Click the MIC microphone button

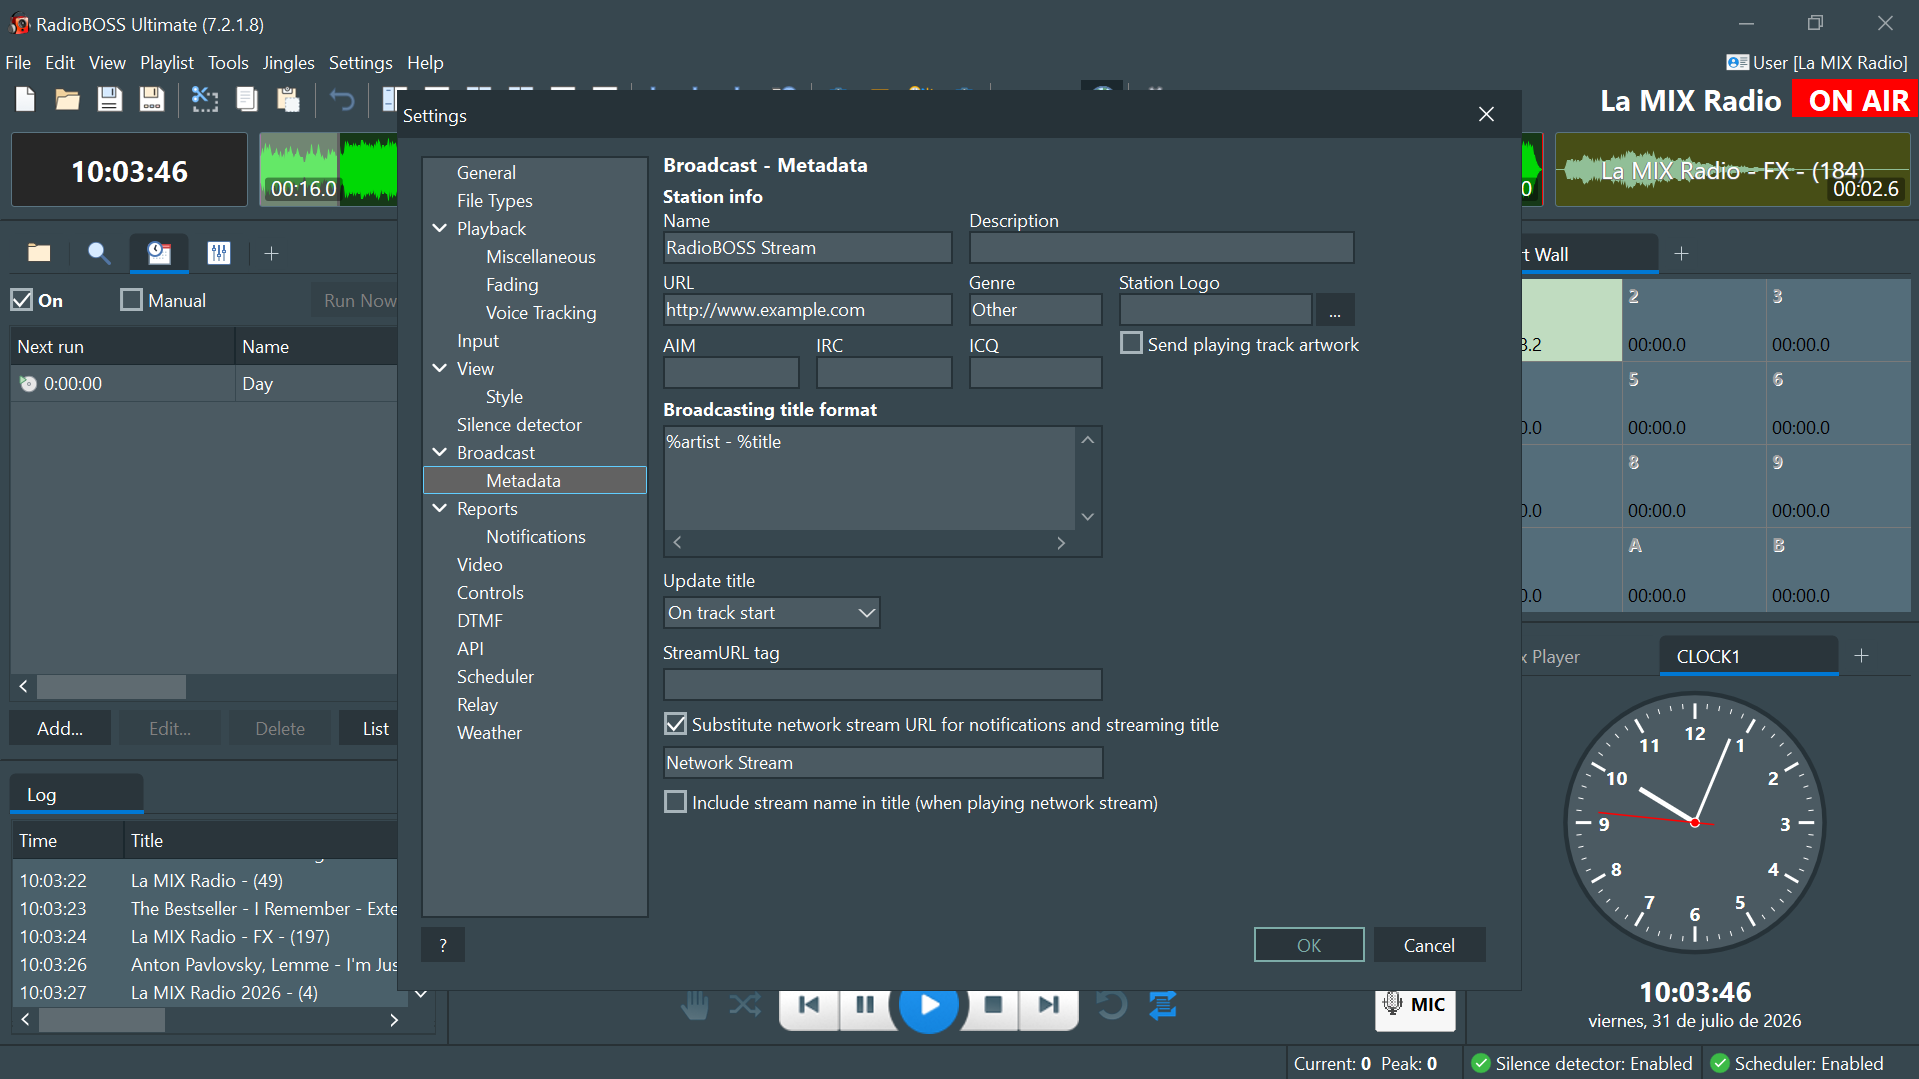[x=1415, y=1004]
